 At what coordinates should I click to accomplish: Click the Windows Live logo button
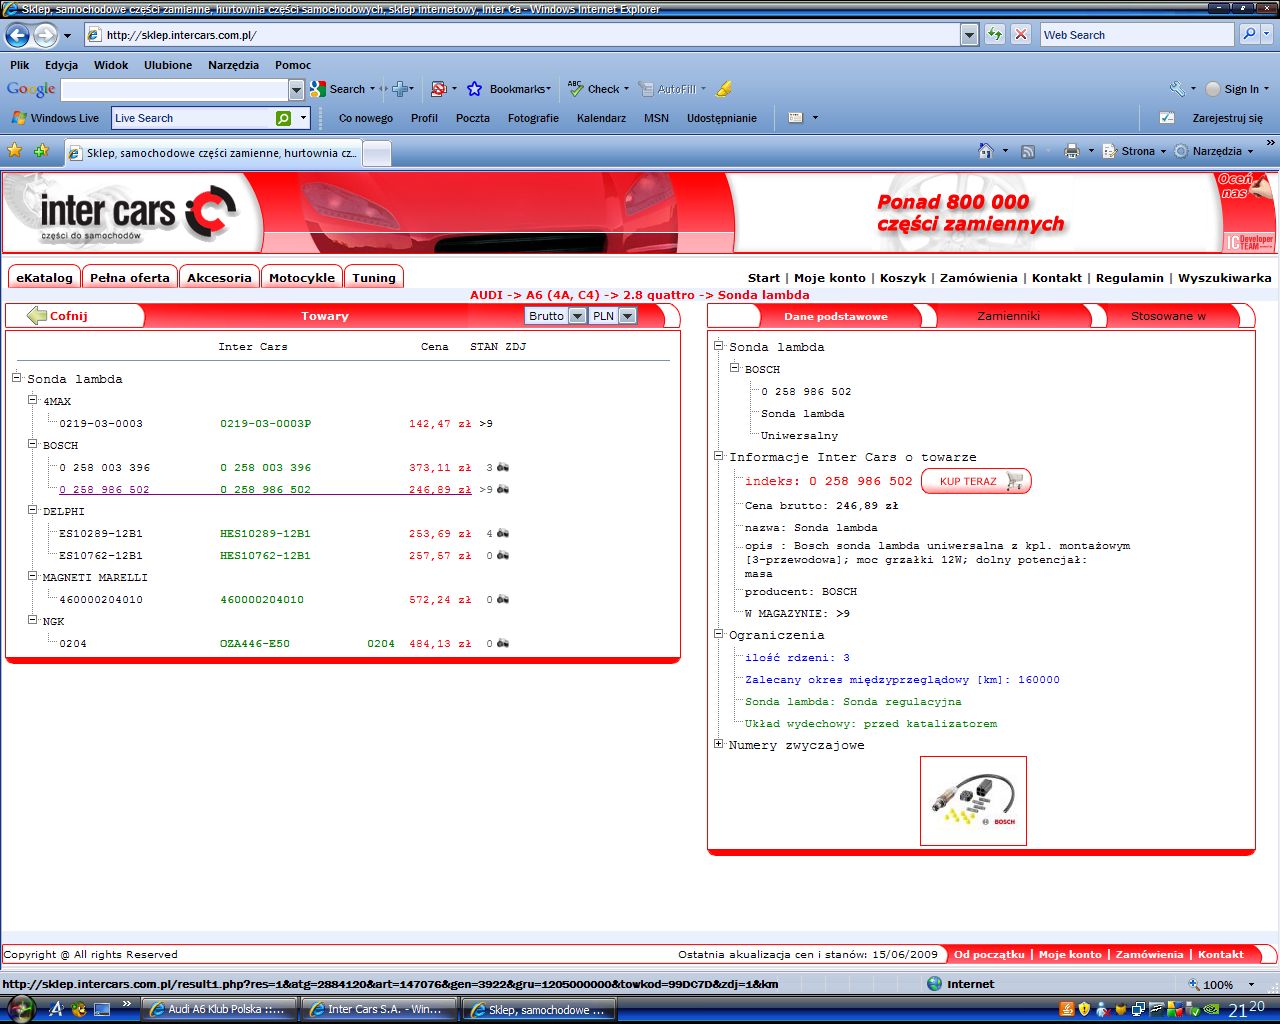click(x=55, y=118)
